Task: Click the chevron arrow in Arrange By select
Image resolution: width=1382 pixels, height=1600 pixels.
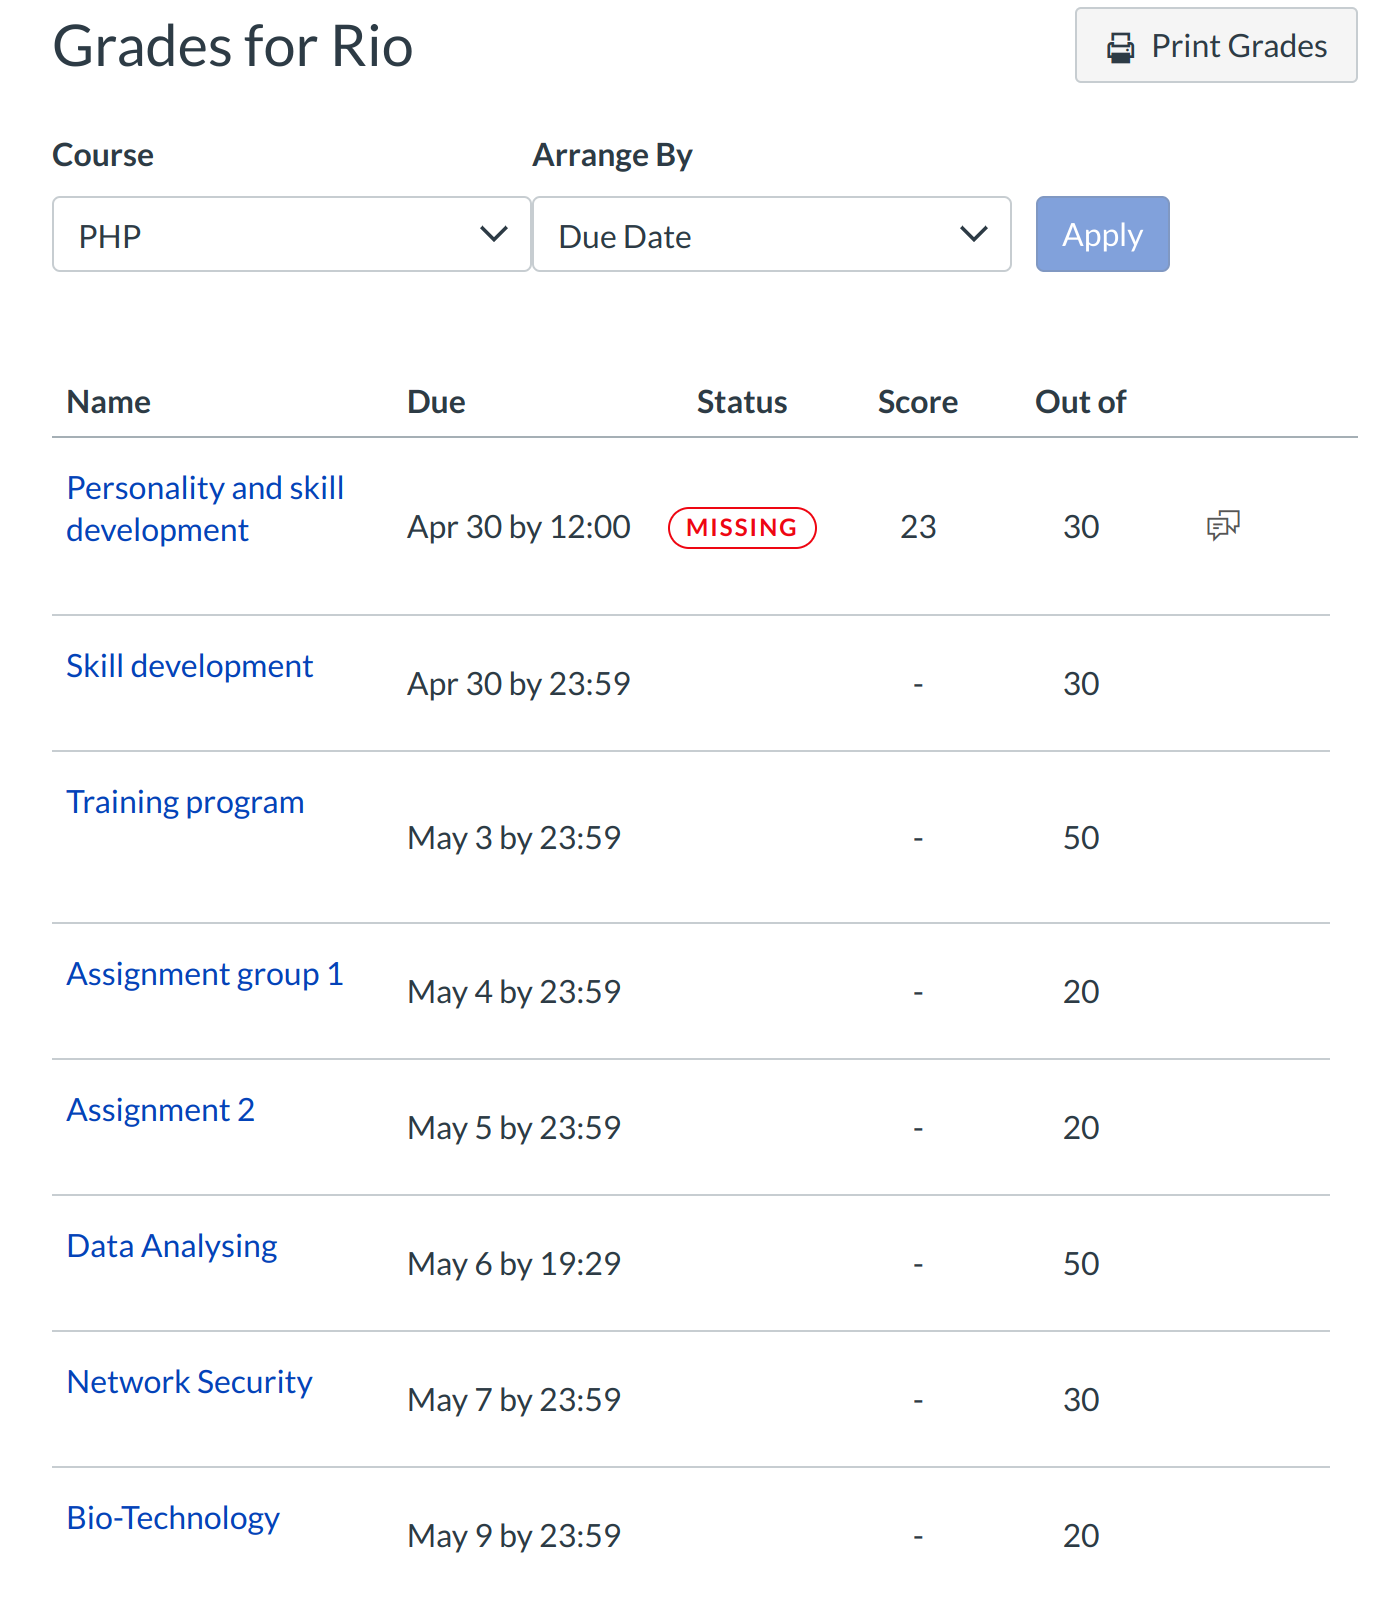Action: tap(974, 234)
